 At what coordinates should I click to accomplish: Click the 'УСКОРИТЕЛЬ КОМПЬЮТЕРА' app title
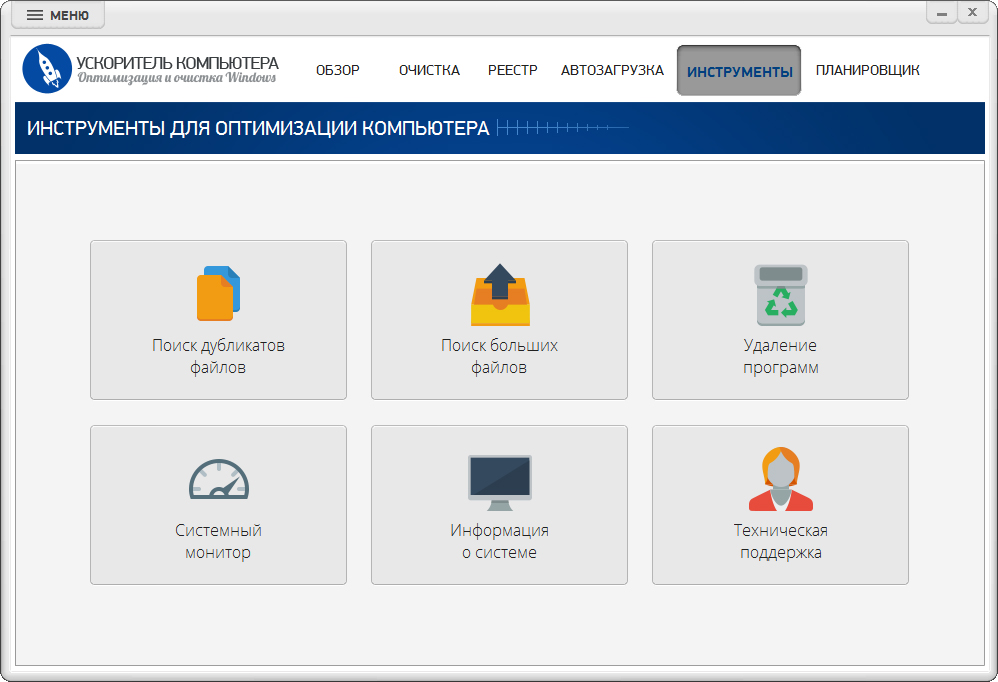177,63
